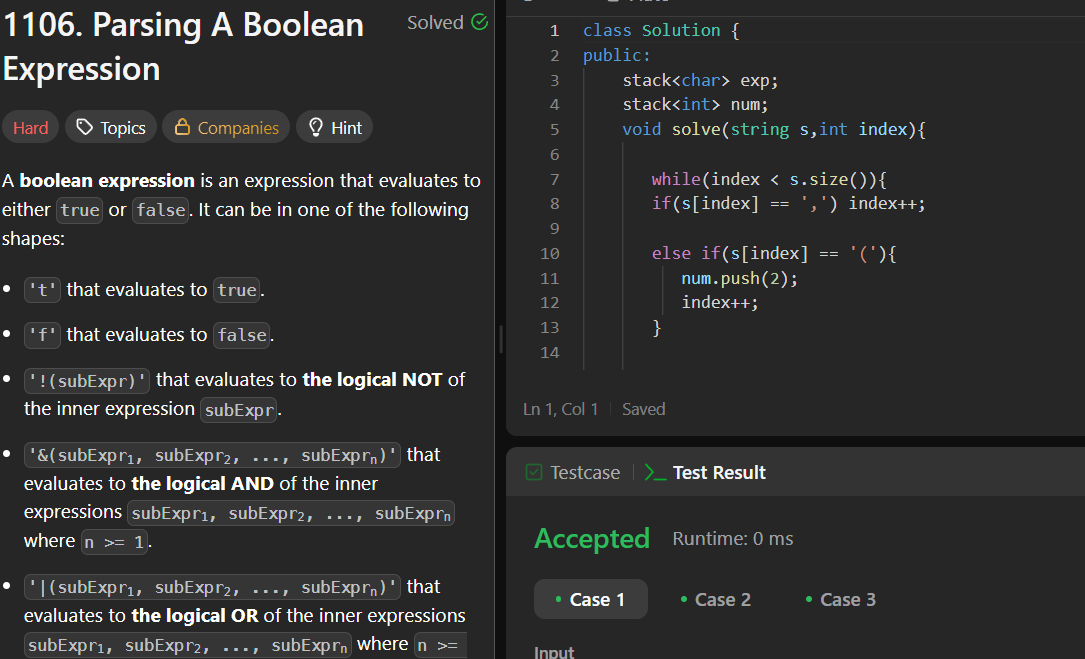Switch to the Testcase tab
Image resolution: width=1085 pixels, height=659 pixels.
[x=573, y=472]
